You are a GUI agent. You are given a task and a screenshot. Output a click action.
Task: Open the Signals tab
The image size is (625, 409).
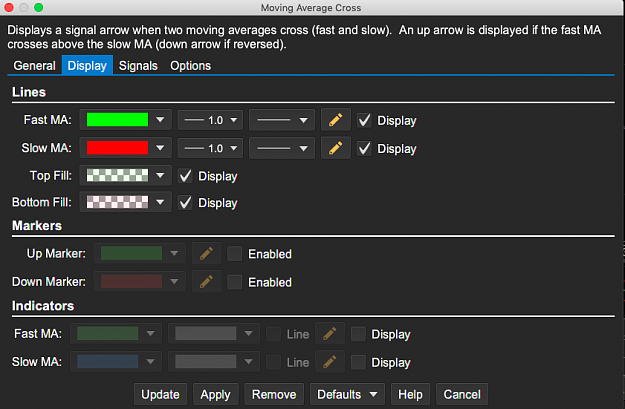tap(138, 65)
